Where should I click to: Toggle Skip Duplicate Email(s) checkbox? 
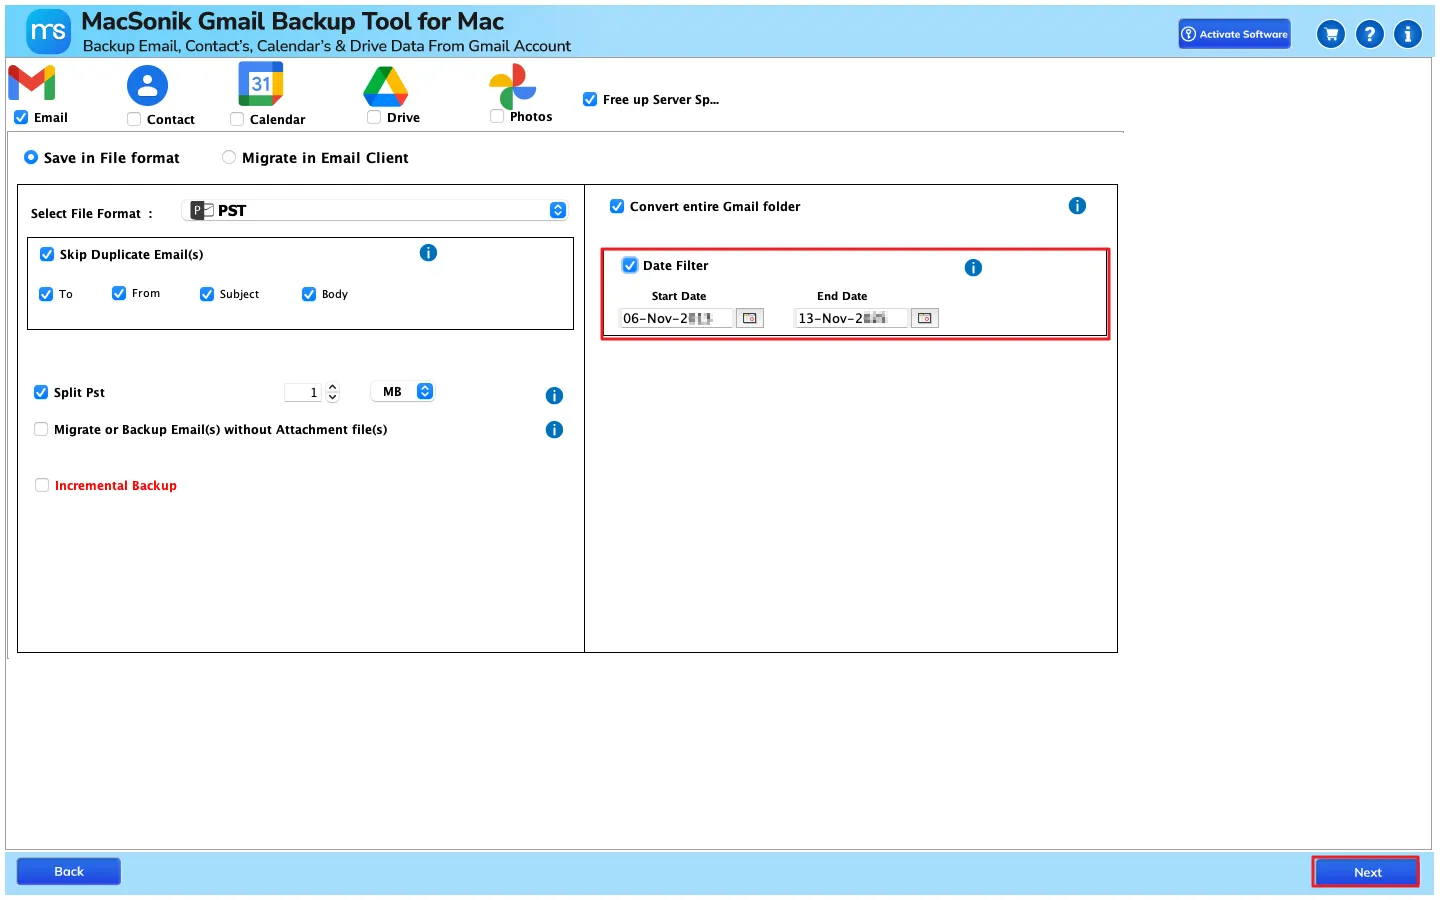pyautogui.click(x=47, y=255)
